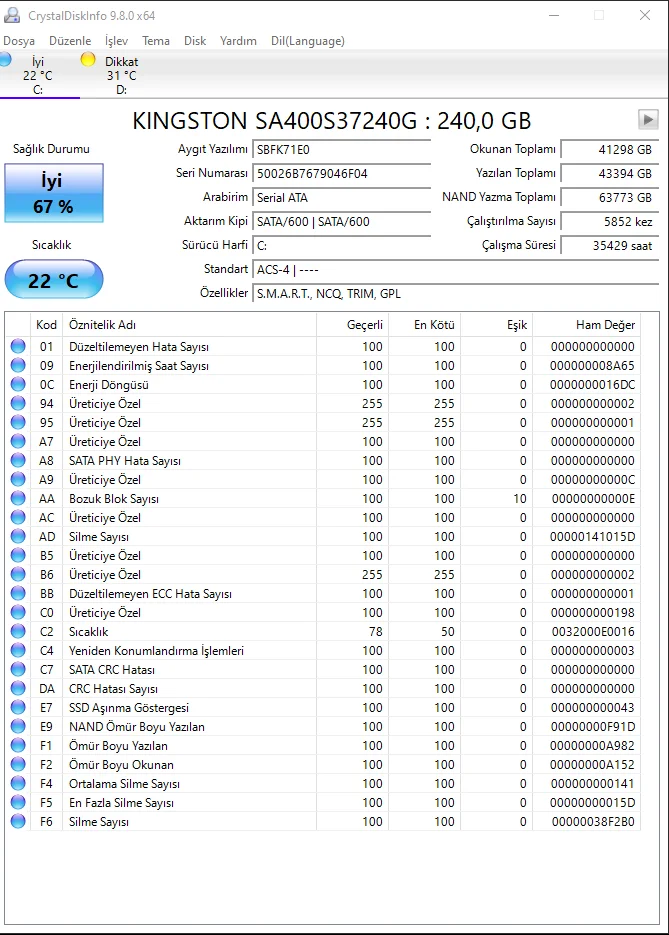Click status orb for SATA CRC Hatası
Screen dimensions: 669x935
point(18,669)
